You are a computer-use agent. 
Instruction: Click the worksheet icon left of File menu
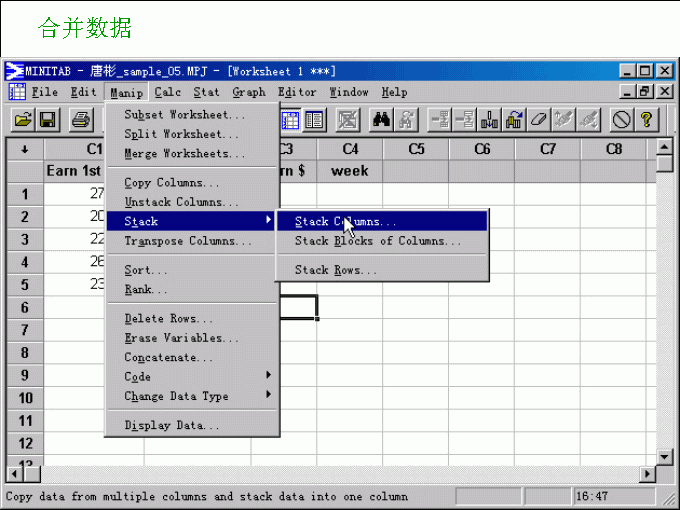click(17, 92)
